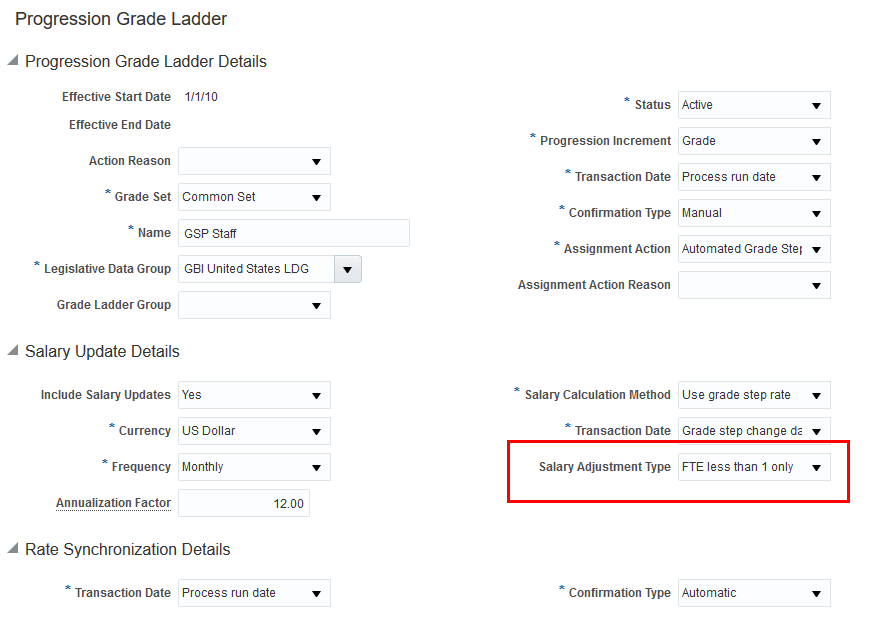Click the Annualization Factor input field
Viewport: 880px width, 638px height.
click(244, 503)
